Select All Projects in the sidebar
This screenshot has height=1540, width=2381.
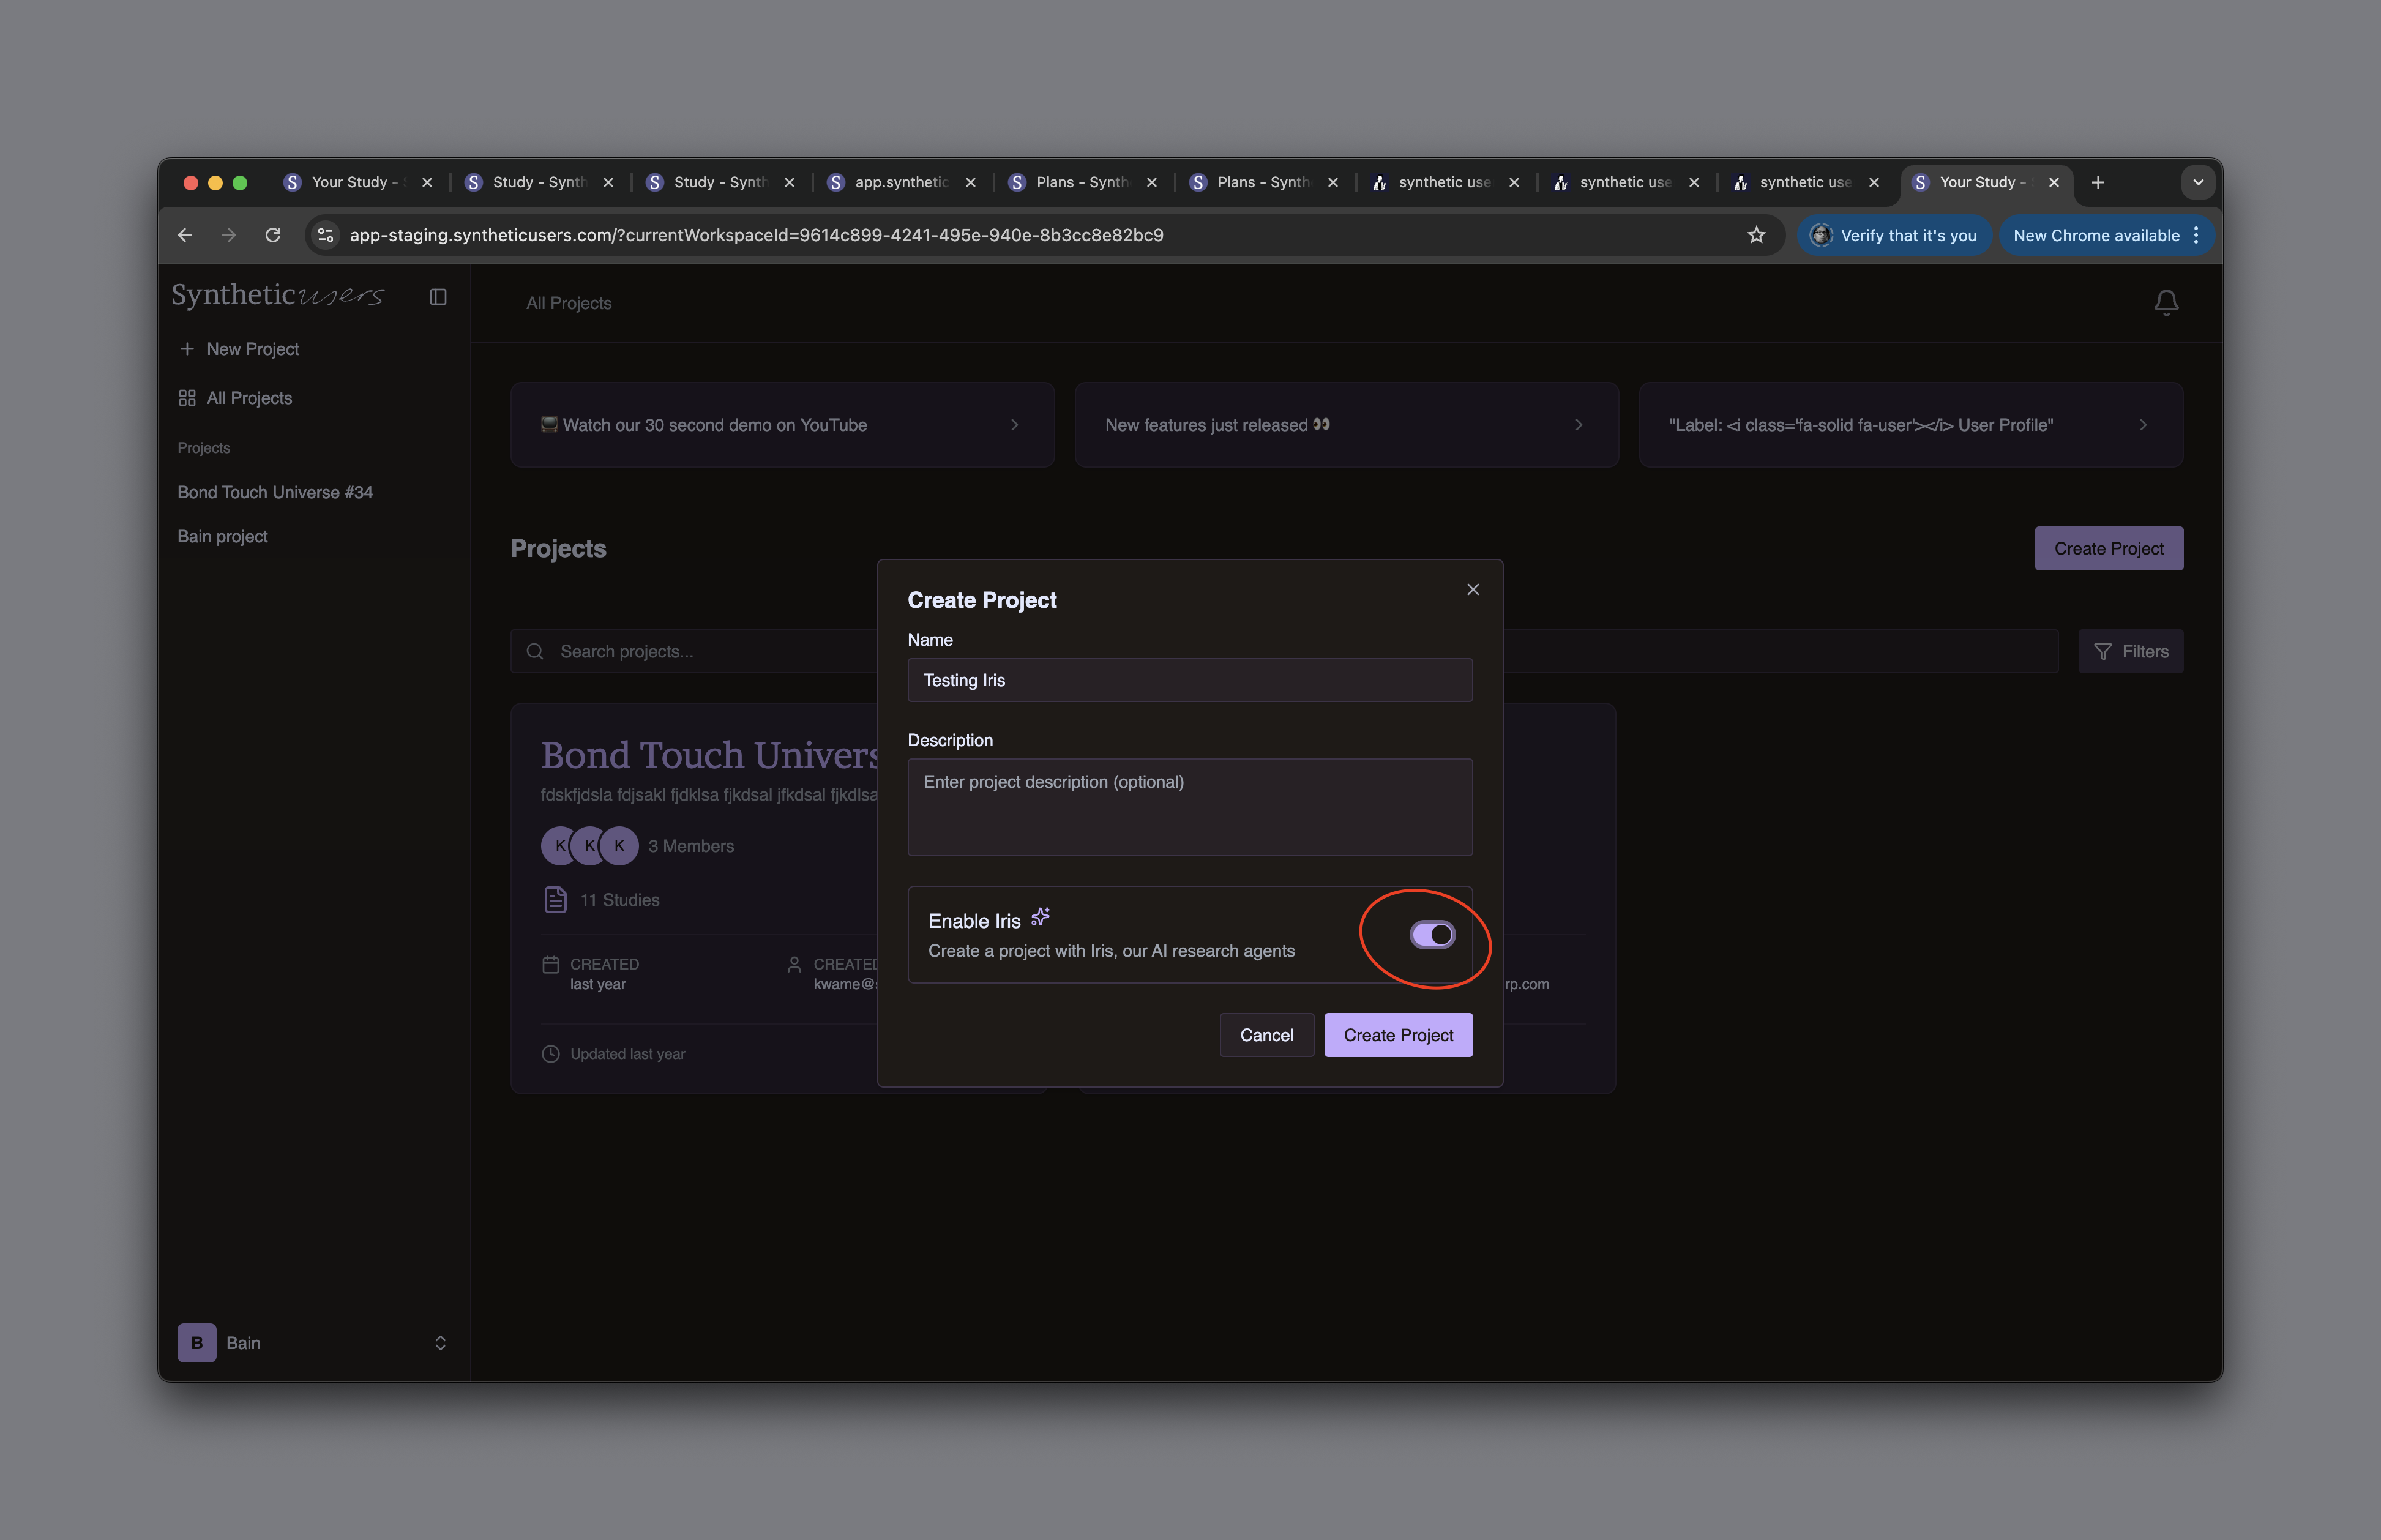tap(249, 398)
